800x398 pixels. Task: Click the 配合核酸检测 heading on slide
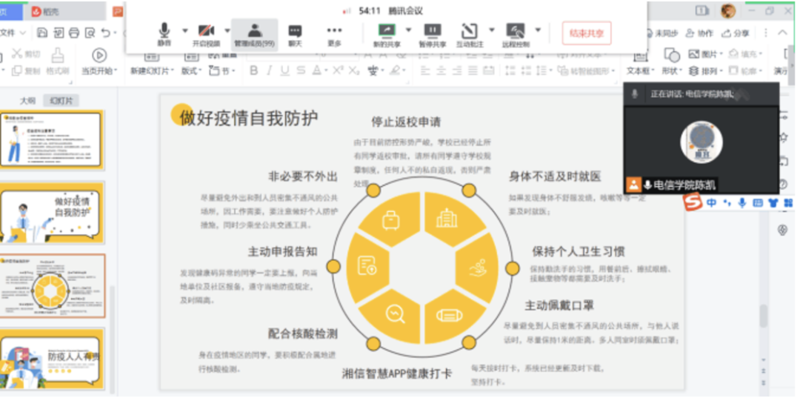click(303, 334)
